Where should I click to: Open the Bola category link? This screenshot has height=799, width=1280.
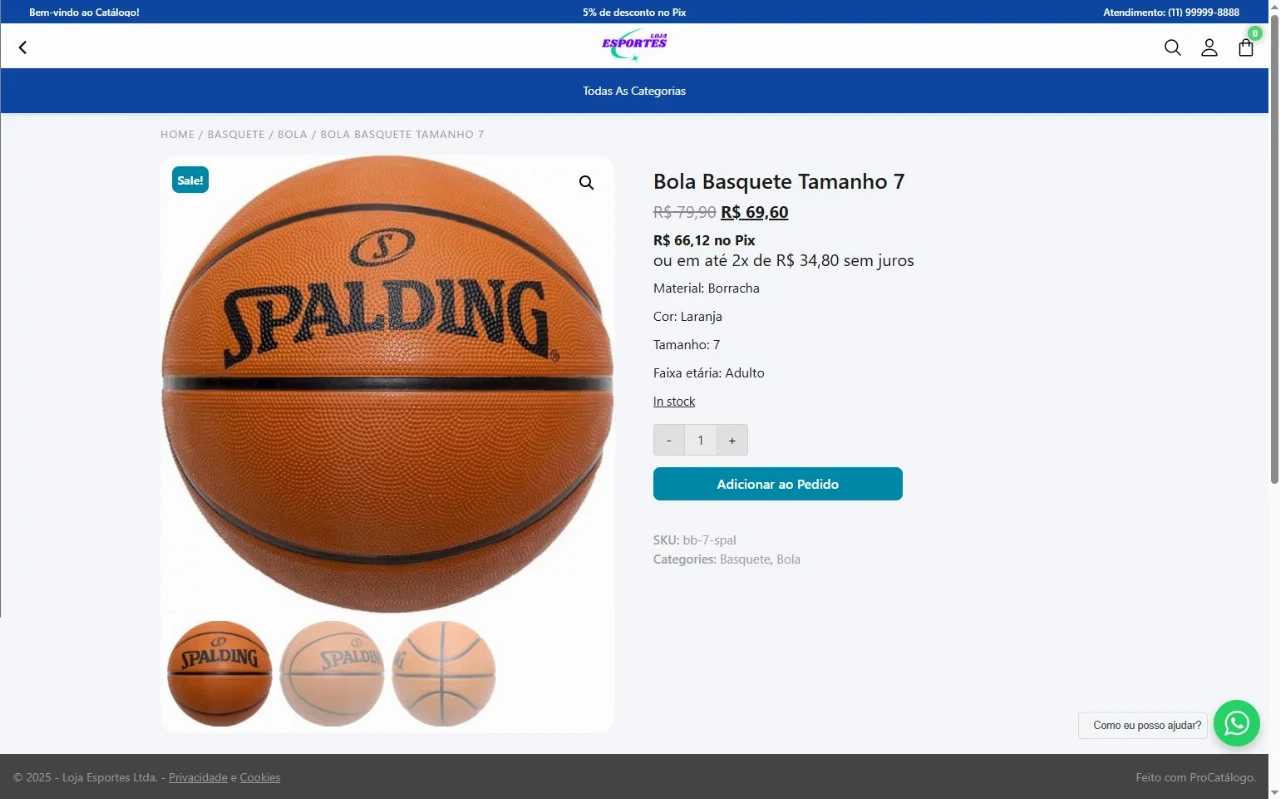(x=788, y=559)
